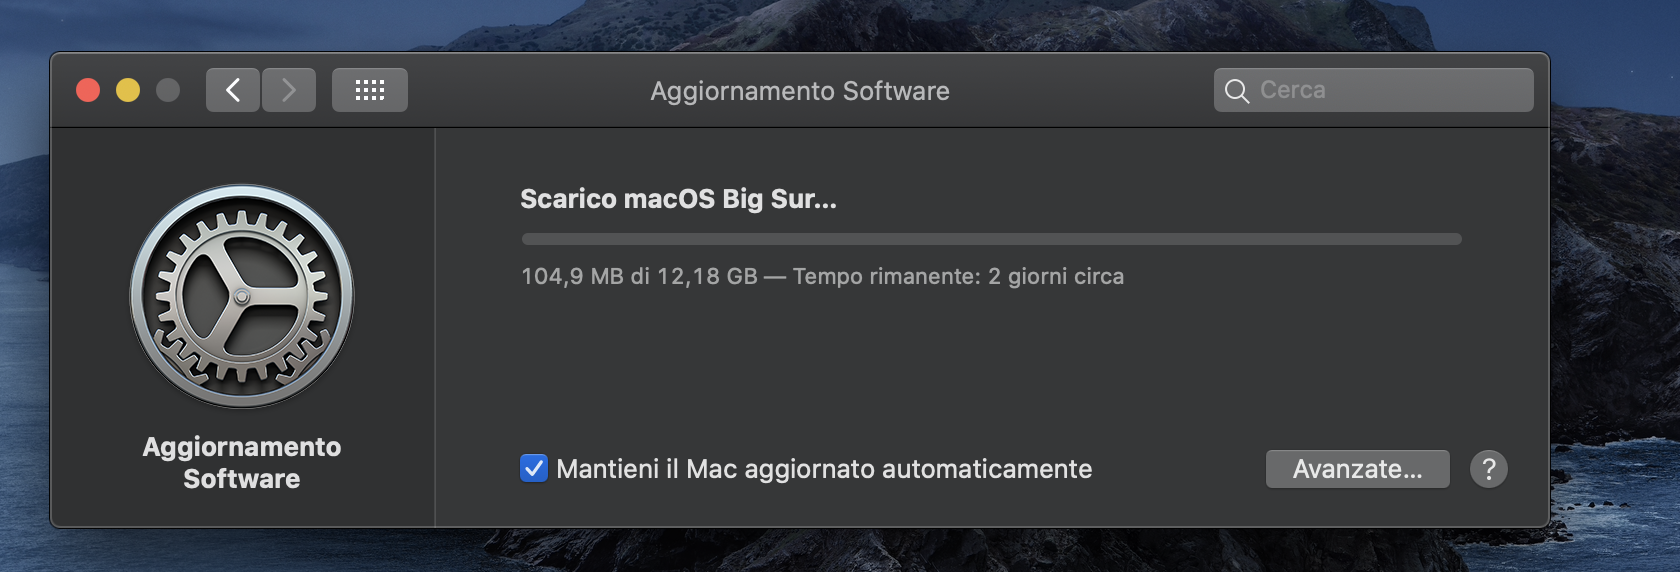Click the 'Scarico macOS Big Sur...' heading
The height and width of the screenshot is (572, 1680).
[678, 199]
